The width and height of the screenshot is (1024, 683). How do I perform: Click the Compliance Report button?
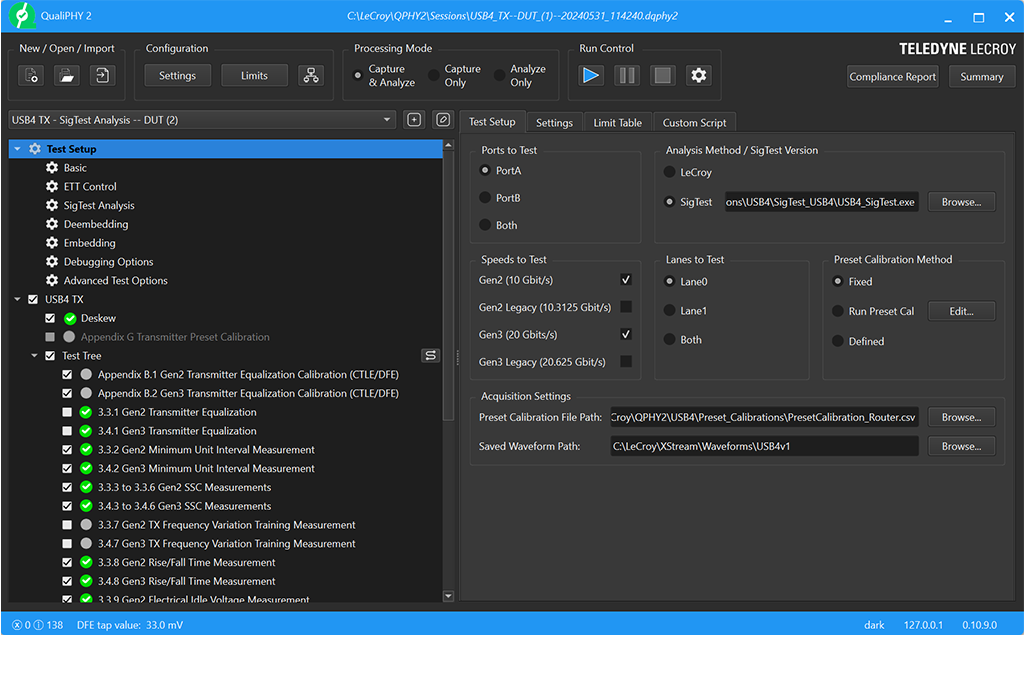point(892,77)
